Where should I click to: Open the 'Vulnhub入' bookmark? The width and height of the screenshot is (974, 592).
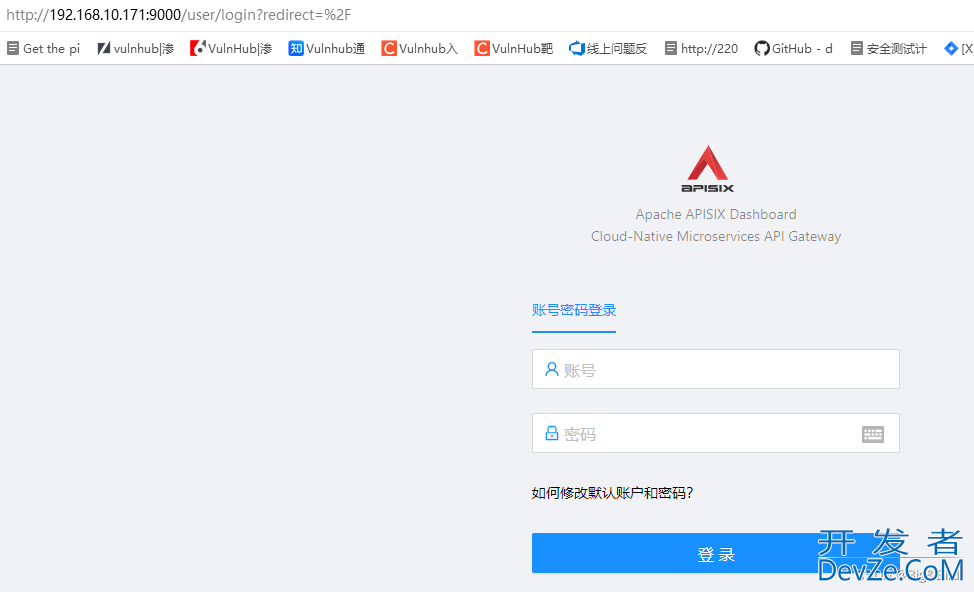click(419, 48)
